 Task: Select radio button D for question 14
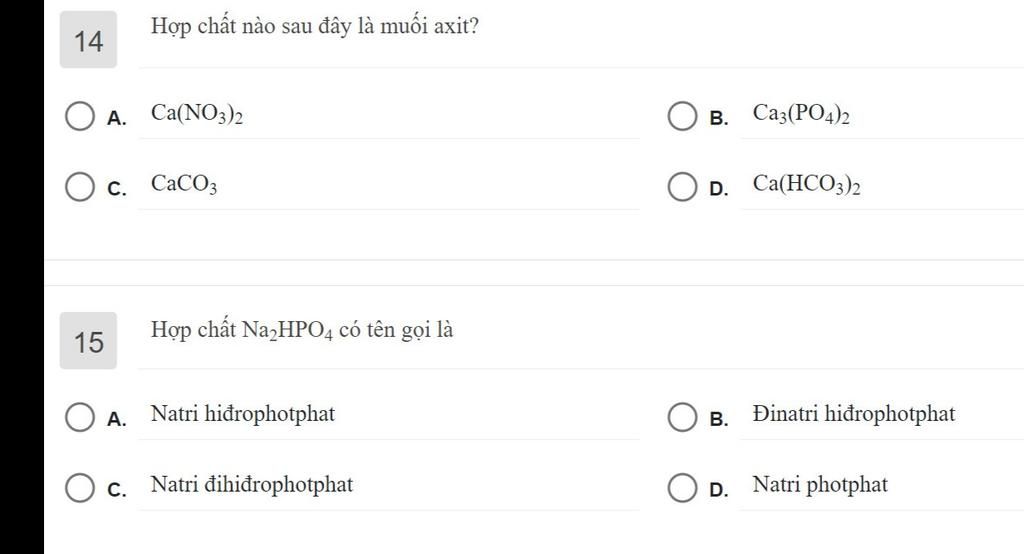(x=682, y=187)
